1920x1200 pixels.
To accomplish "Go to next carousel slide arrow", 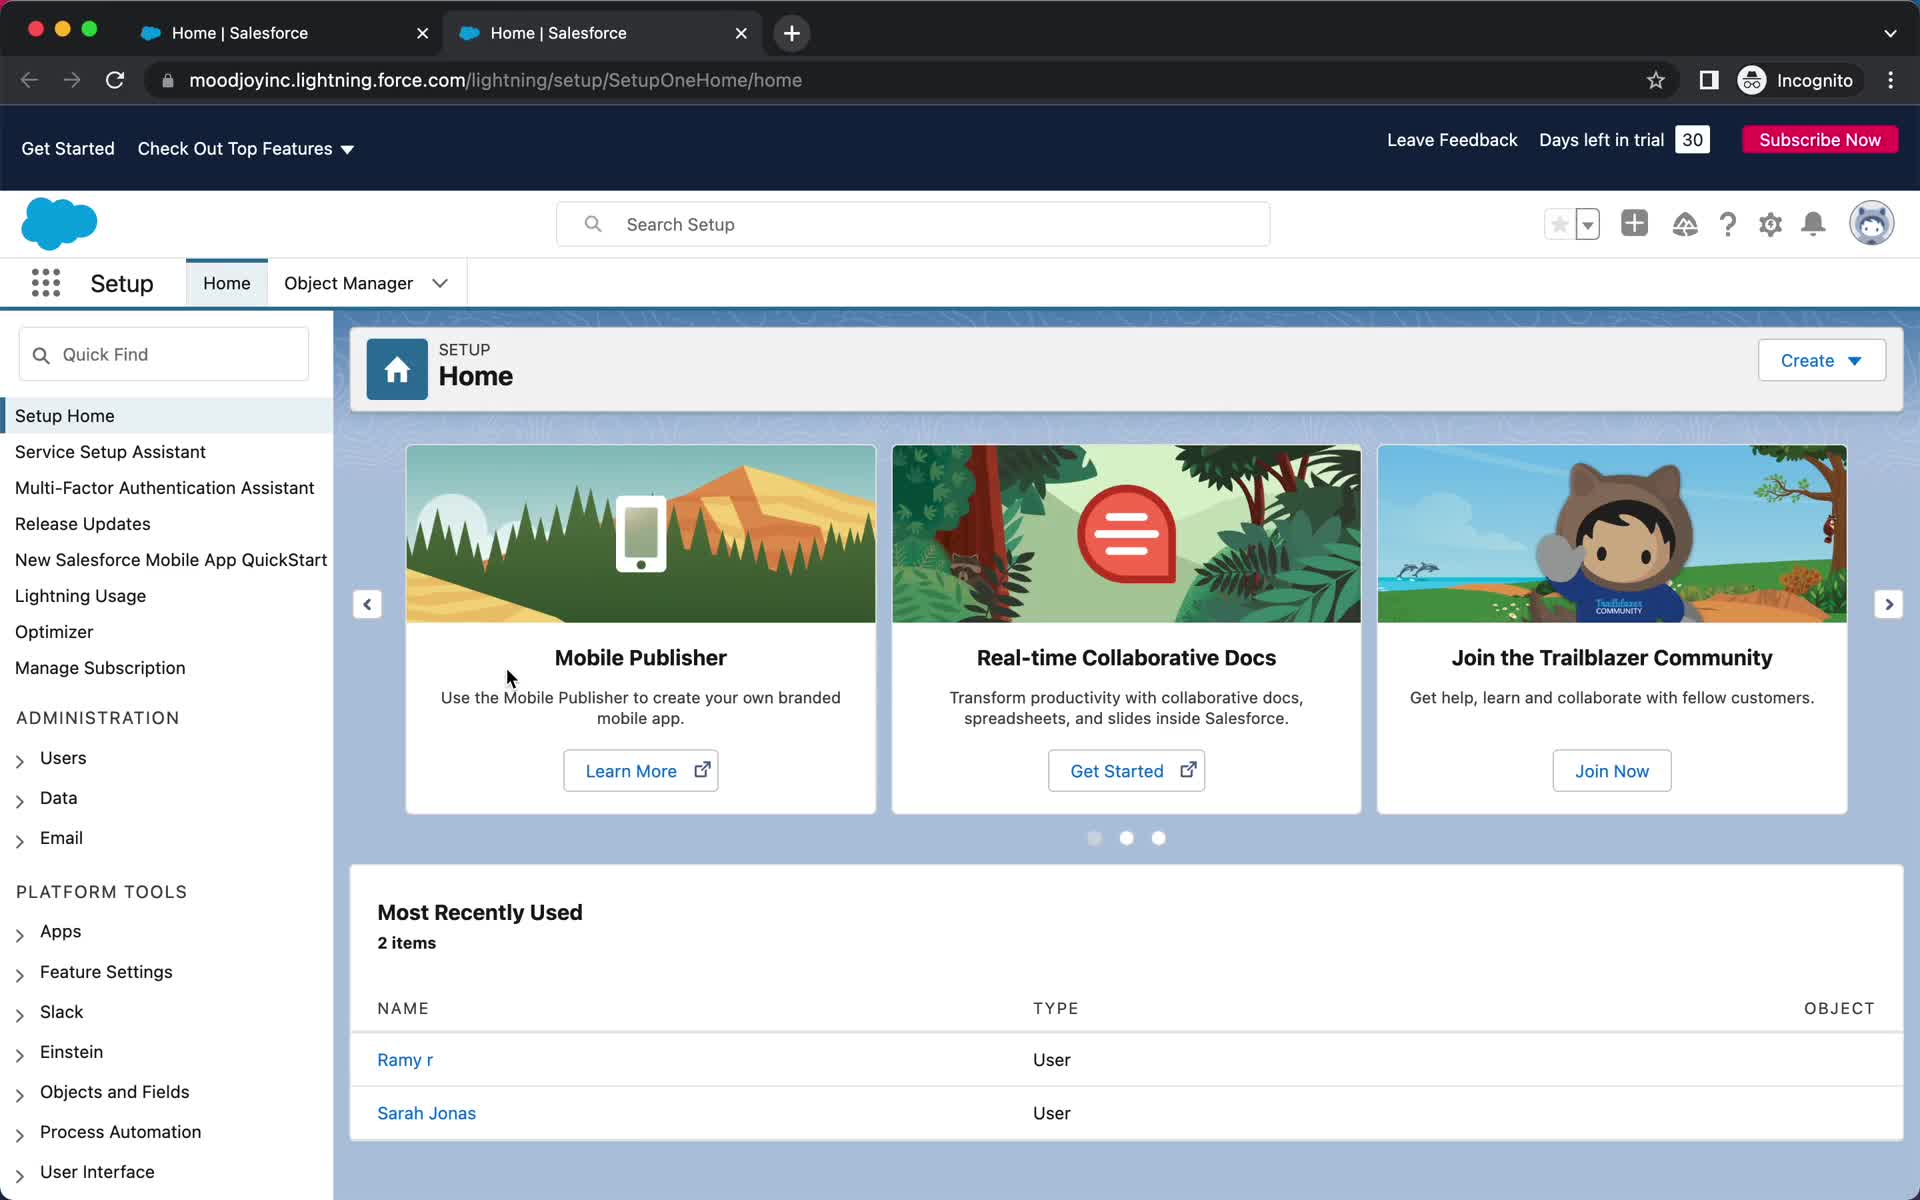I will tap(1888, 604).
